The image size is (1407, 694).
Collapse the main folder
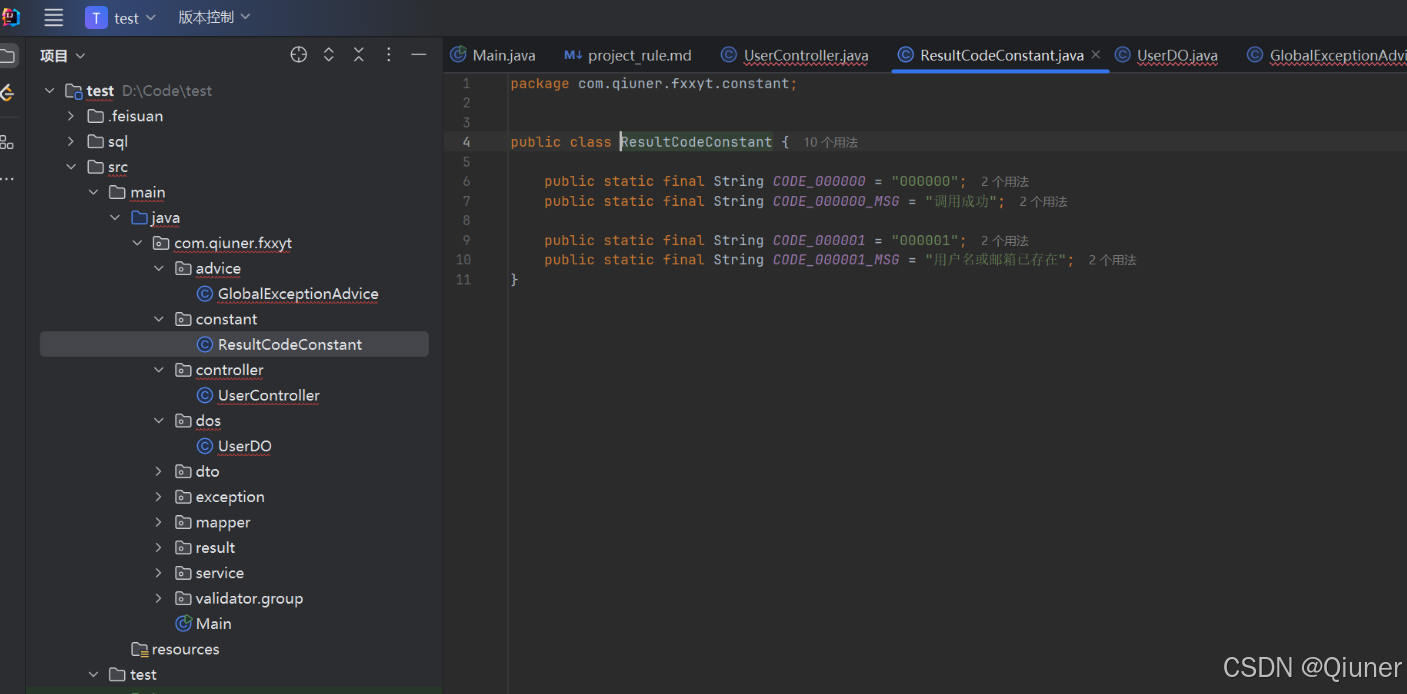[x=93, y=192]
